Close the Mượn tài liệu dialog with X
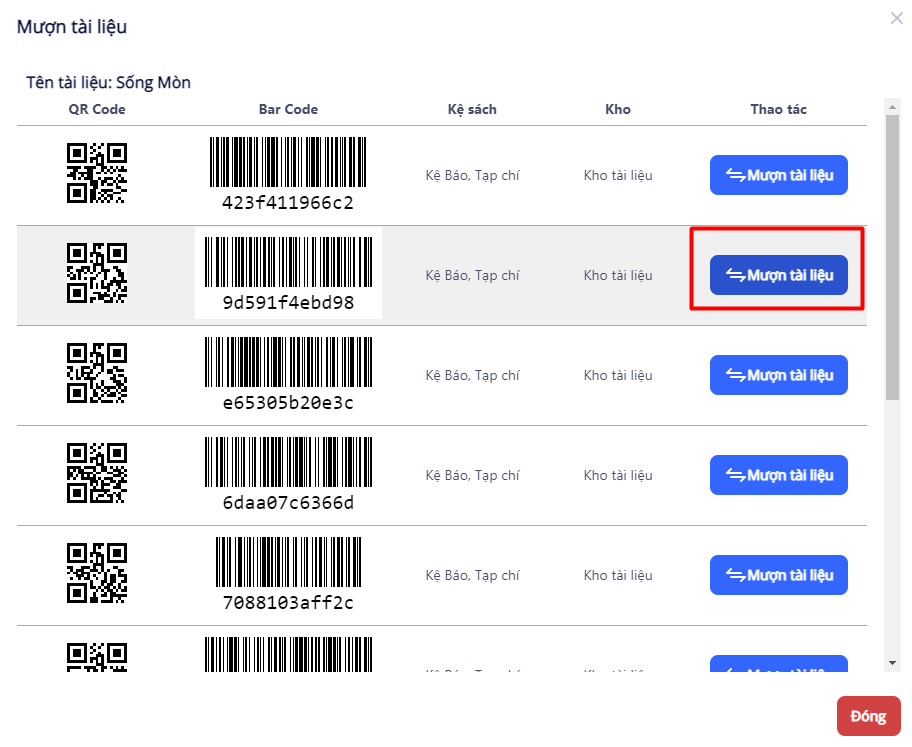This screenshot has width=912, height=747. (x=896, y=18)
